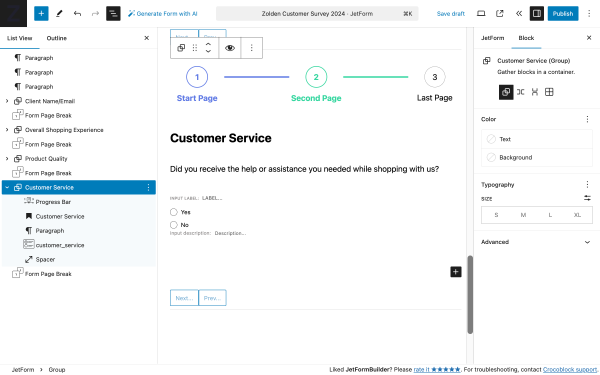Select Customer Service heading item with bookmark icon

79,216
